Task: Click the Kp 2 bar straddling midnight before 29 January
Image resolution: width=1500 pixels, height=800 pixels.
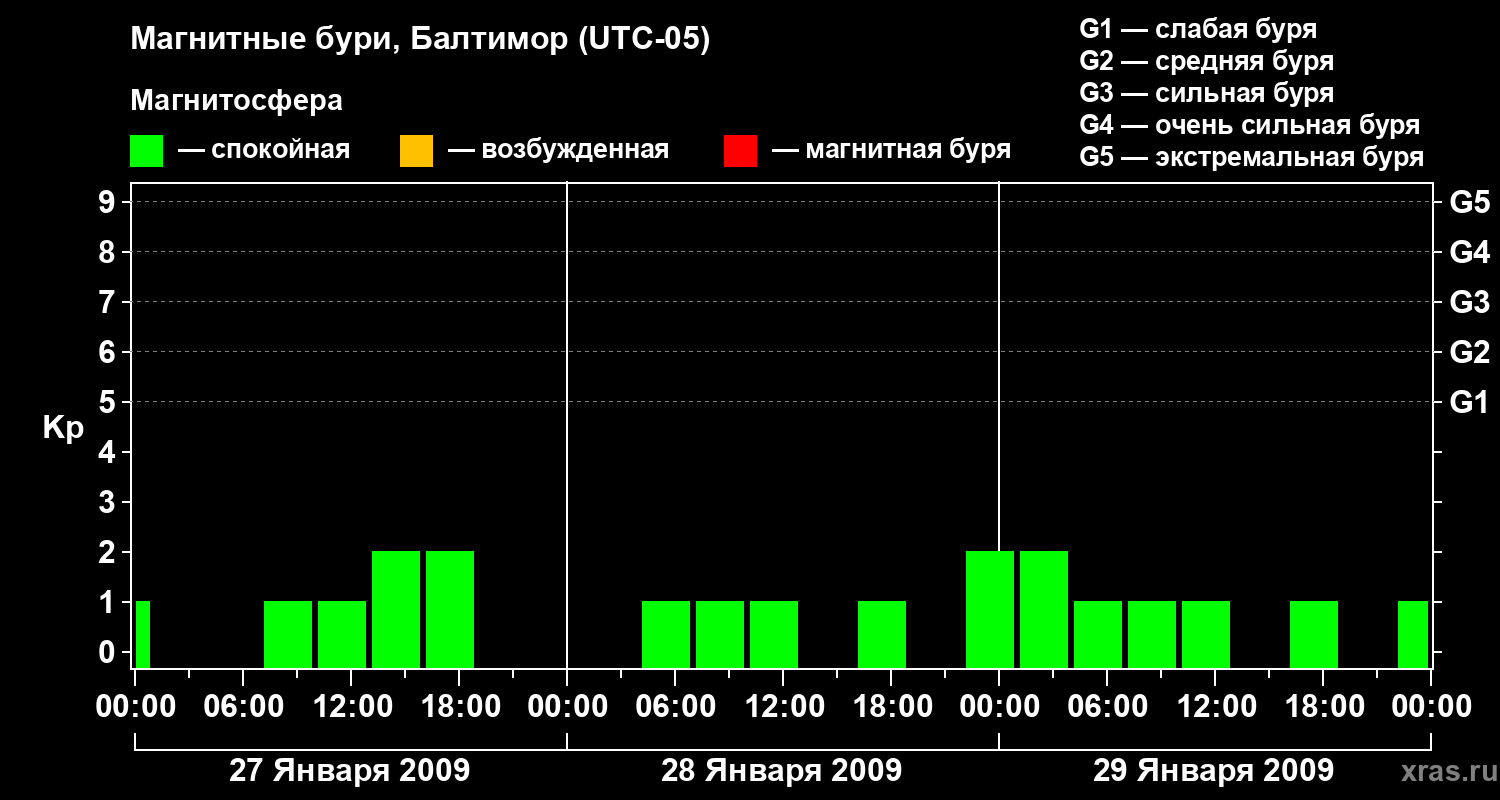Action: (x=990, y=609)
